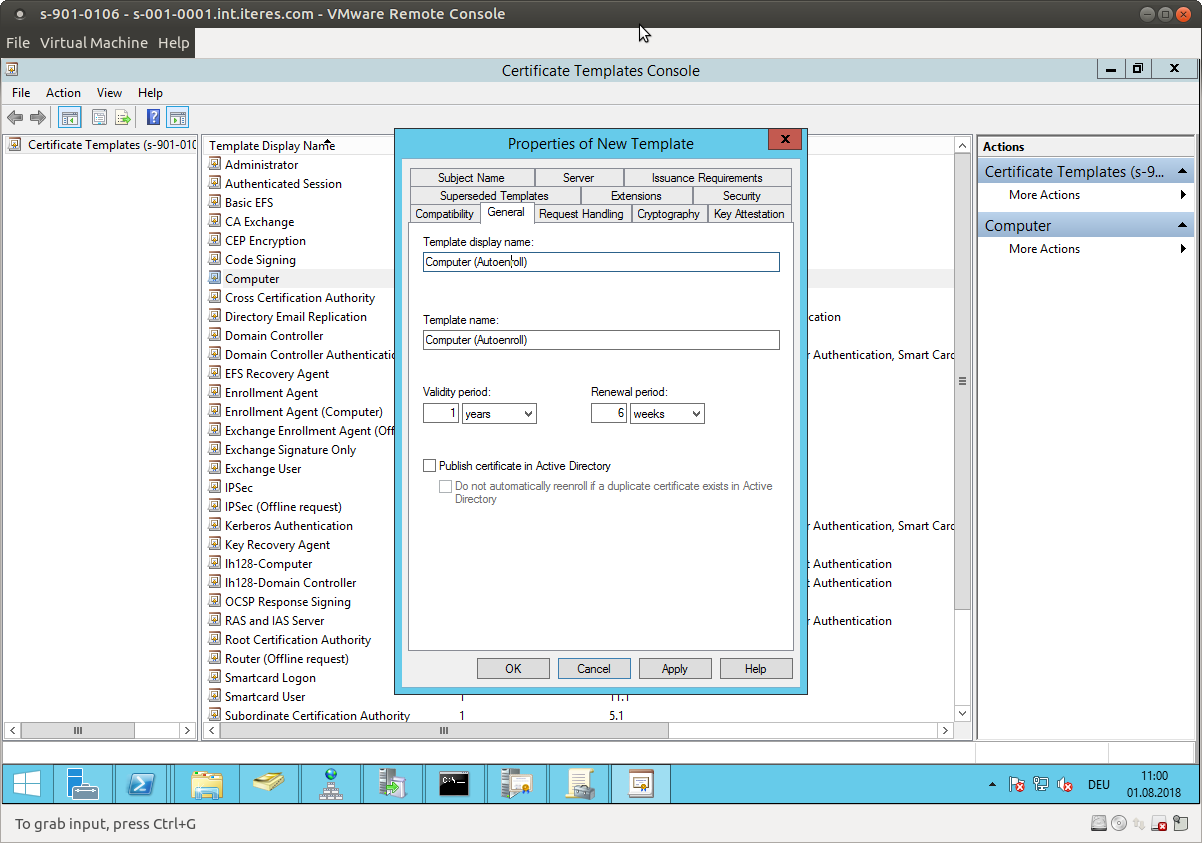Open the Cryptography tab

668,214
